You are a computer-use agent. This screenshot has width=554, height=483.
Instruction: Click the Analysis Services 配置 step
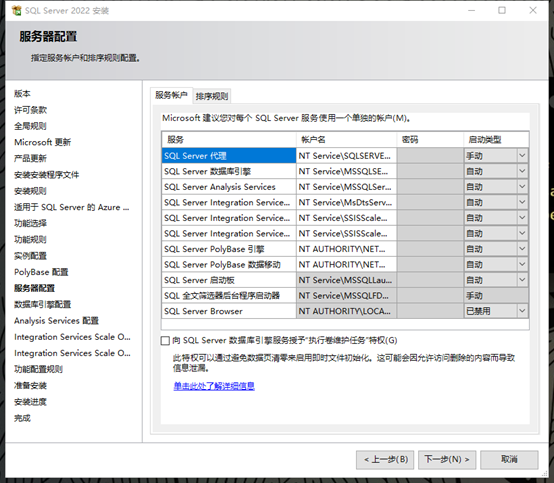click(x=57, y=320)
